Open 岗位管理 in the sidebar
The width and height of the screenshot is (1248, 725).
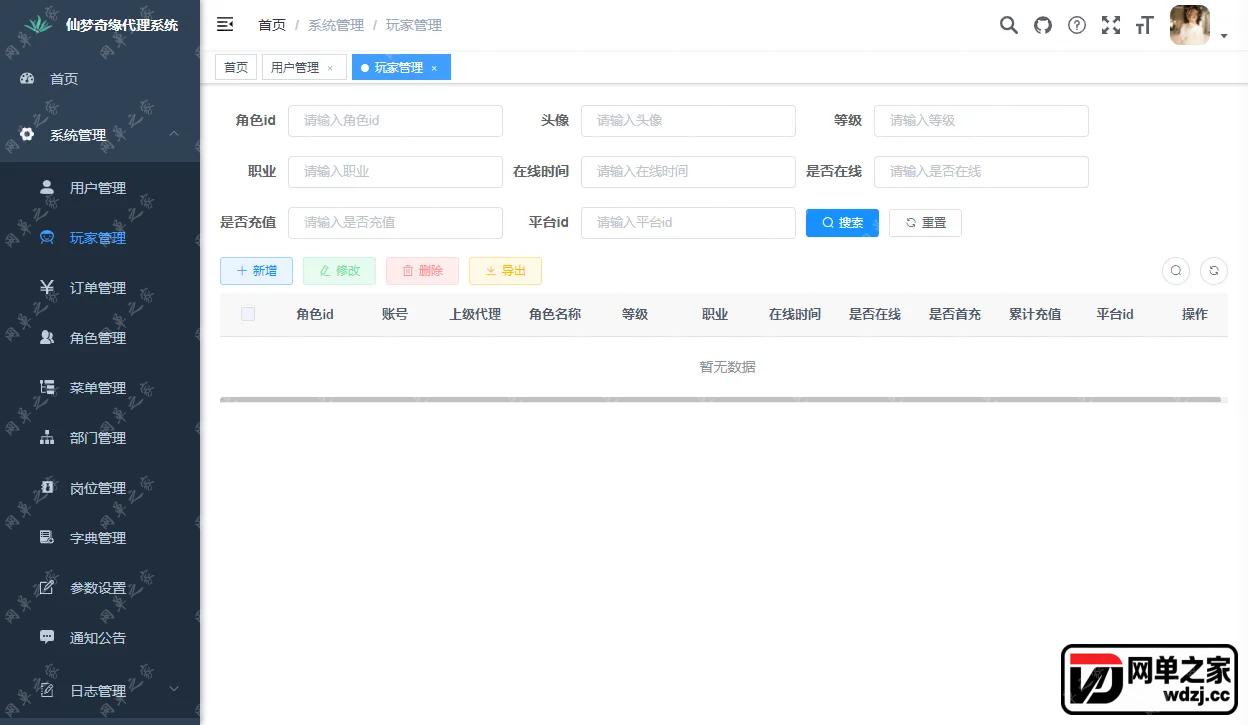point(100,488)
